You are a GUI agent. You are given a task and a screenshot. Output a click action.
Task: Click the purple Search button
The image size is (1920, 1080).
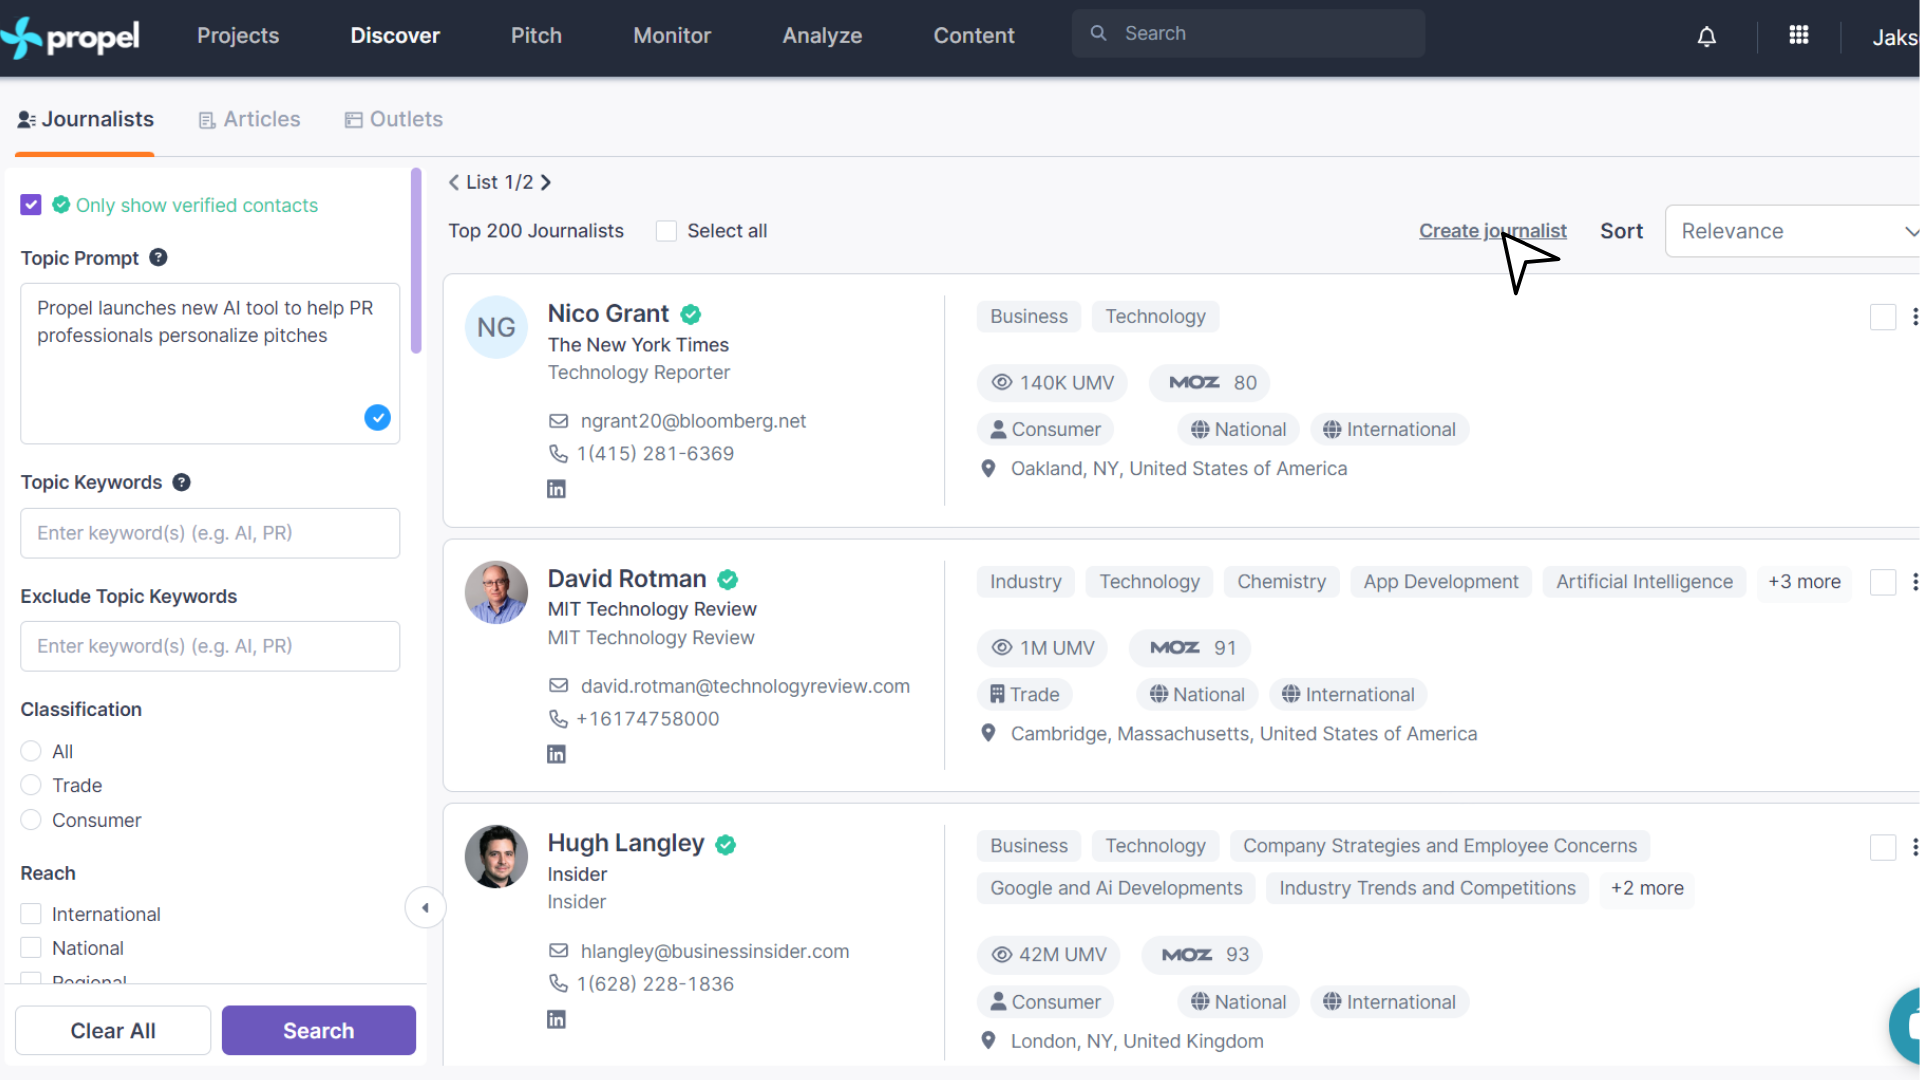(318, 1031)
